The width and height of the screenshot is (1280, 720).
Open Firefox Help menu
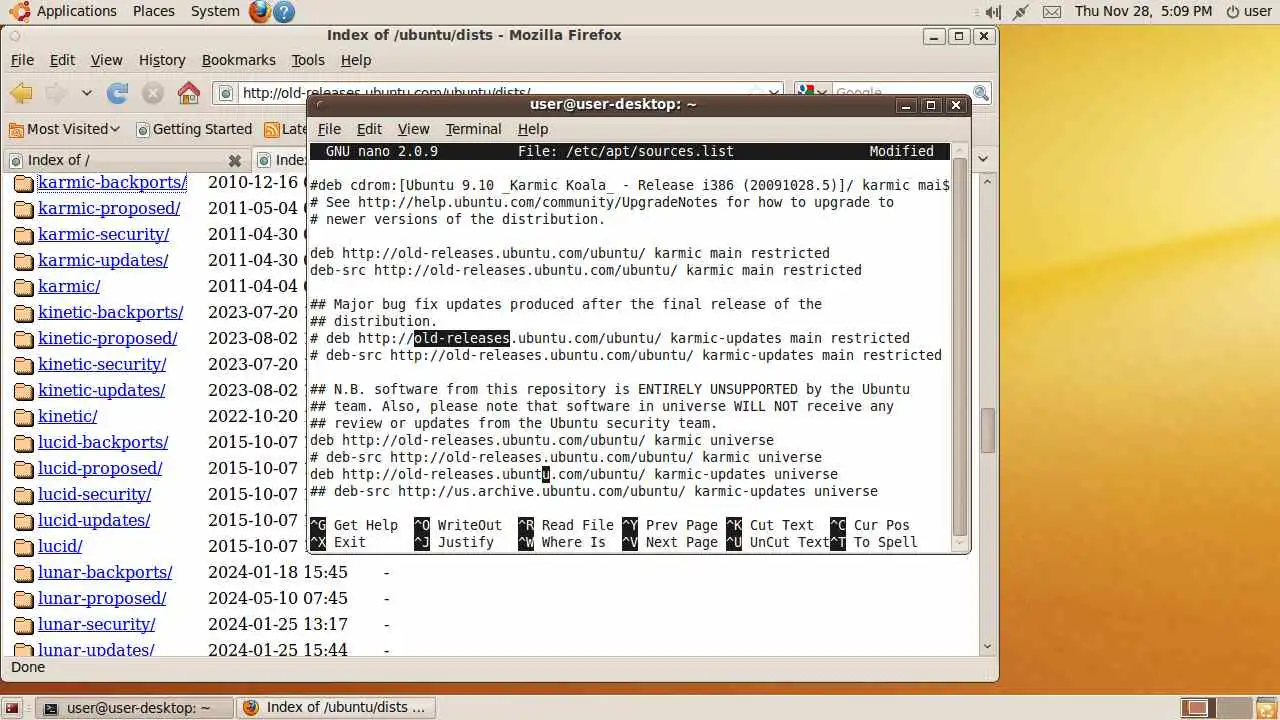tap(356, 60)
